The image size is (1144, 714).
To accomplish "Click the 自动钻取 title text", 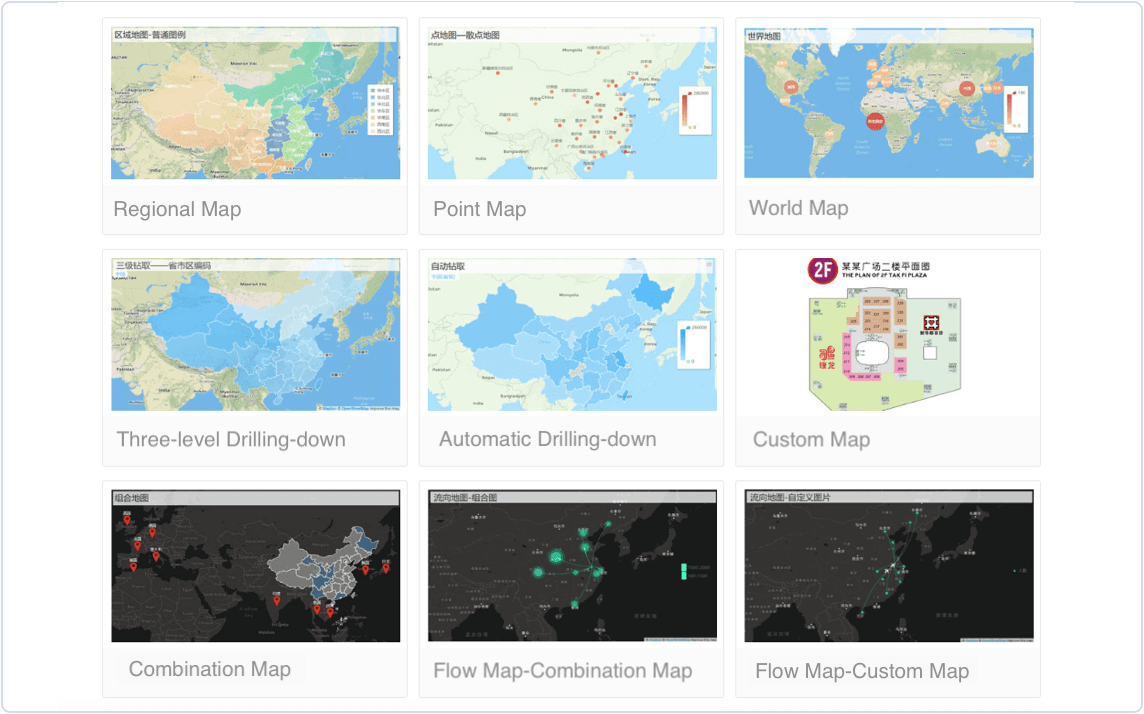I will point(447,266).
